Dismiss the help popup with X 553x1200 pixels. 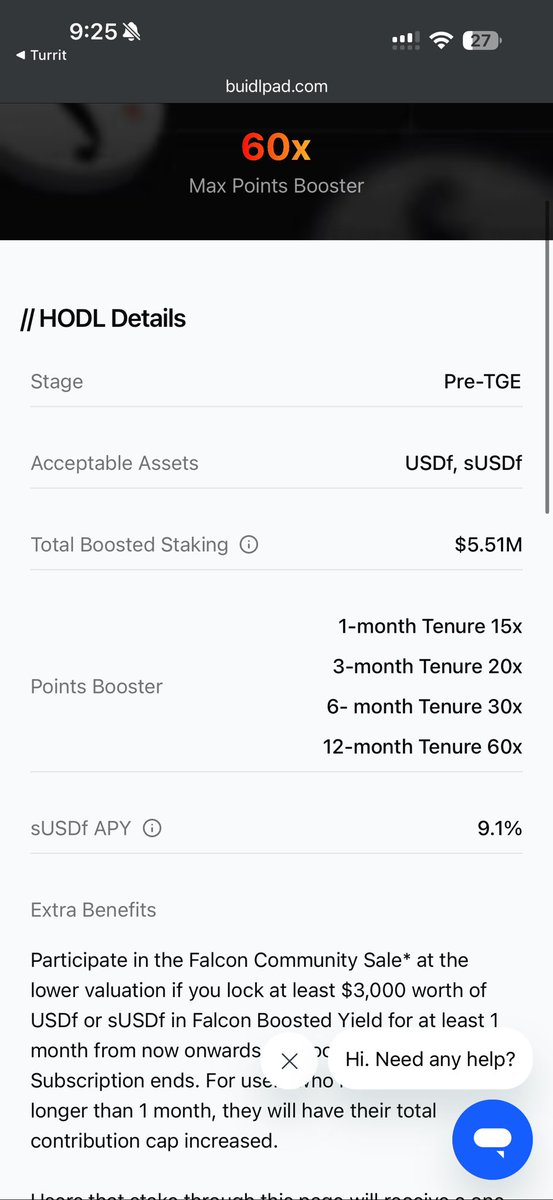point(289,1061)
